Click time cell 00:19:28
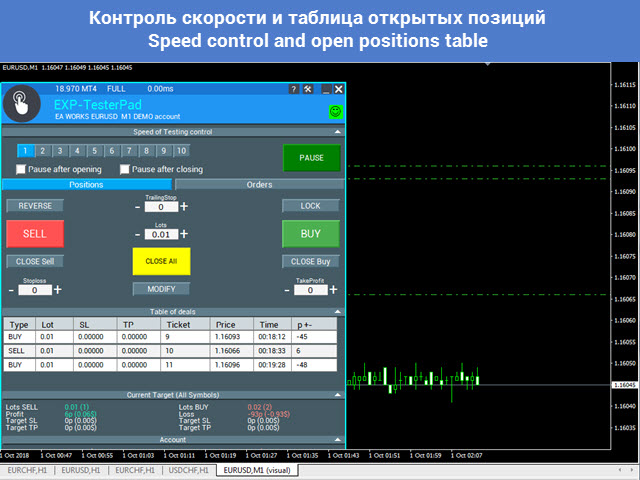The image size is (640, 480). tap(272, 365)
